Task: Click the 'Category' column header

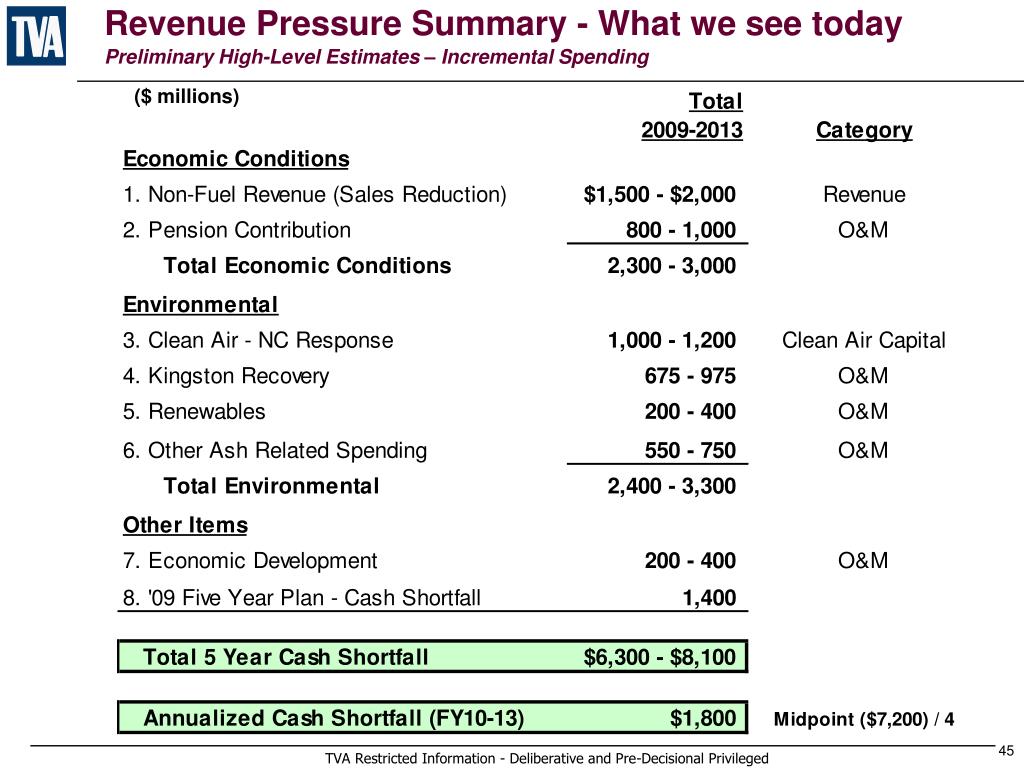Action: coord(864,130)
